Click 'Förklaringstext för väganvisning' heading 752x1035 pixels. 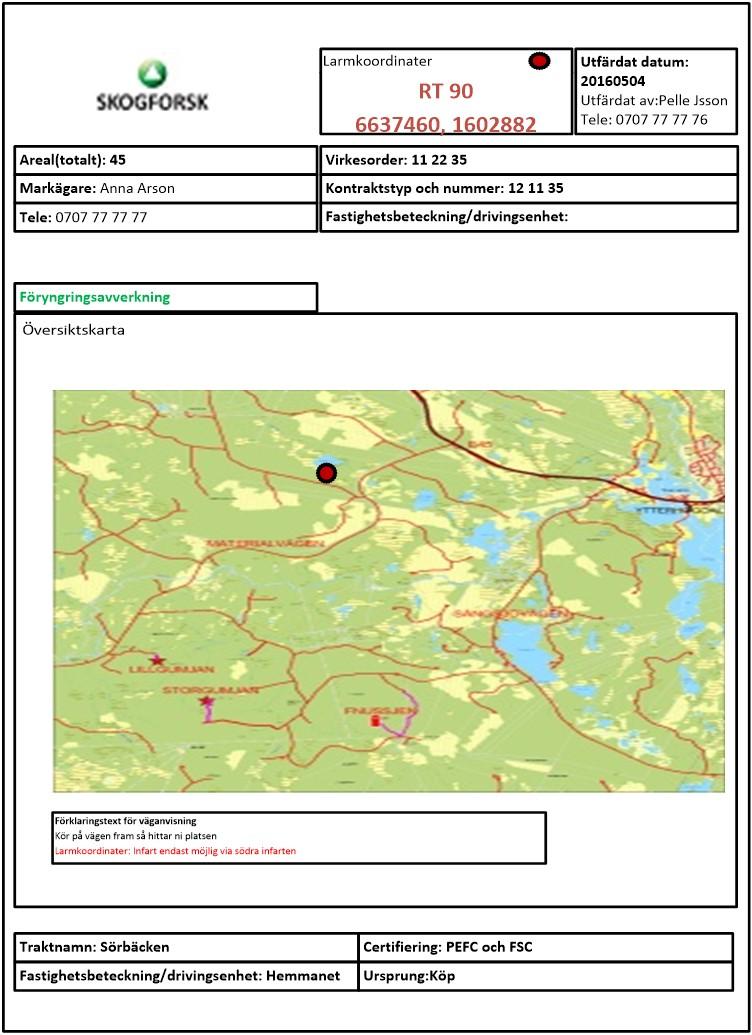point(125,821)
